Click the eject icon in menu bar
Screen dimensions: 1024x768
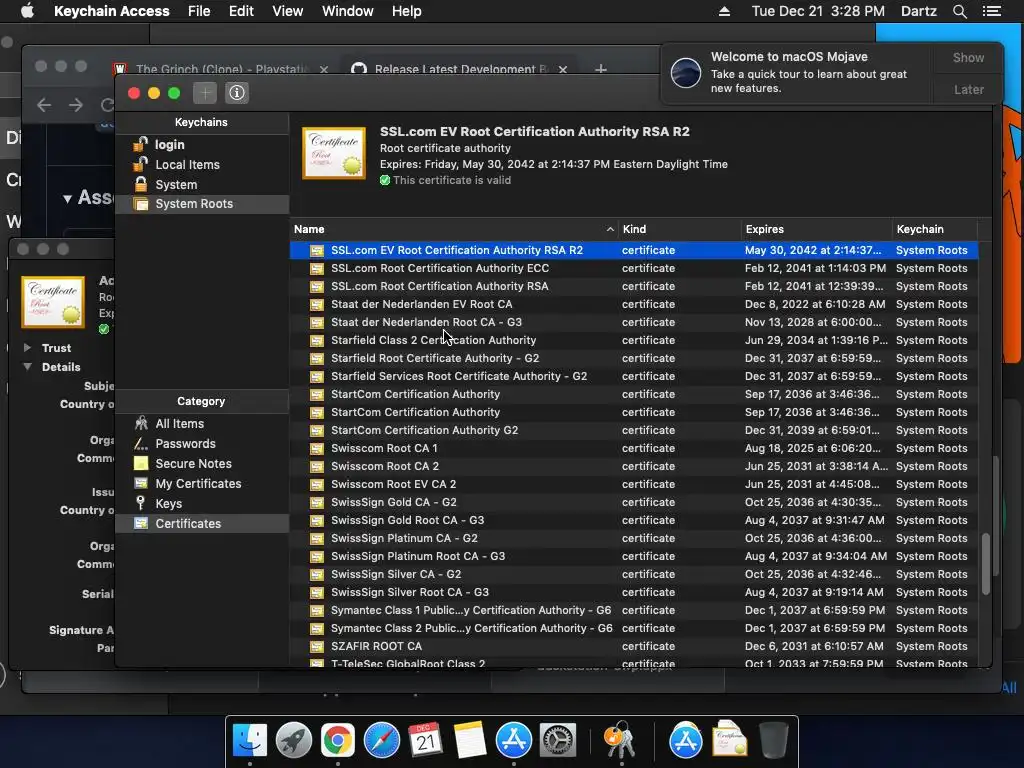(x=724, y=11)
